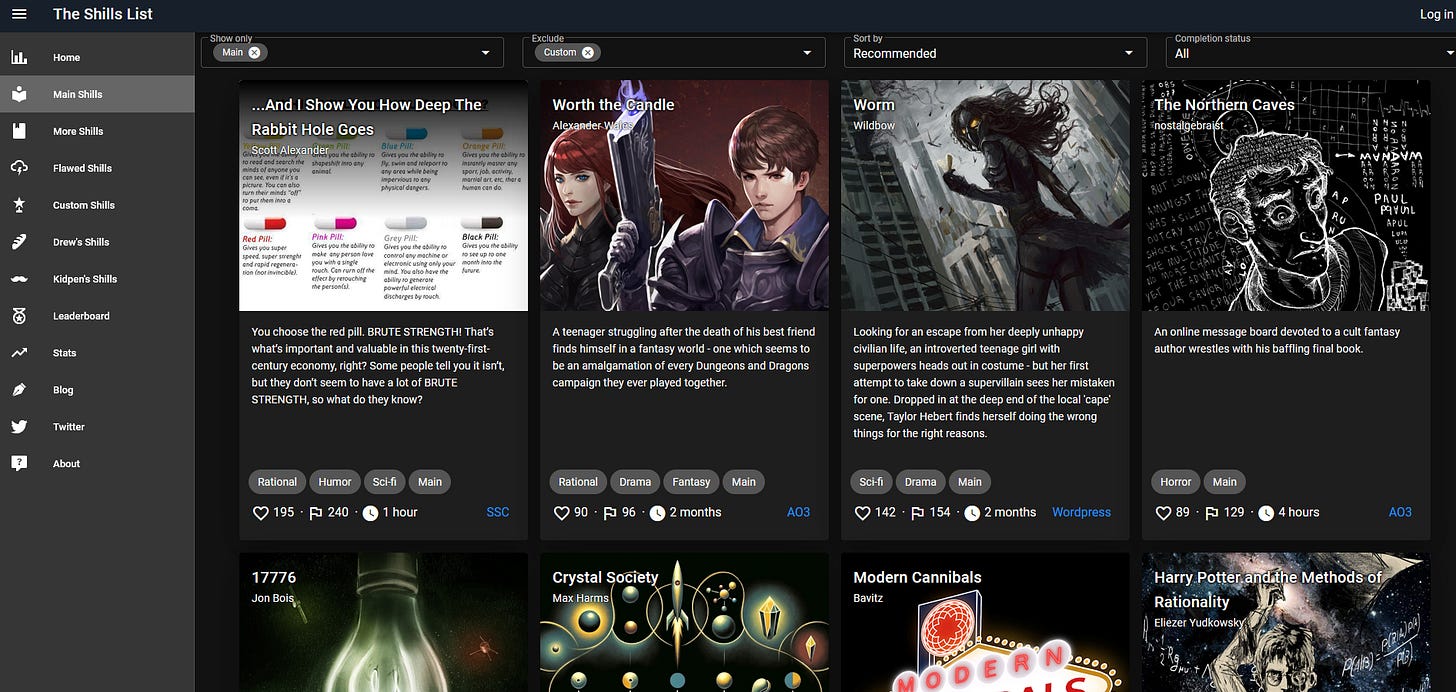This screenshot has width=1456, height=692.
Task: Remove the Main chip from Show only
Action: click(x=254, y=52)
